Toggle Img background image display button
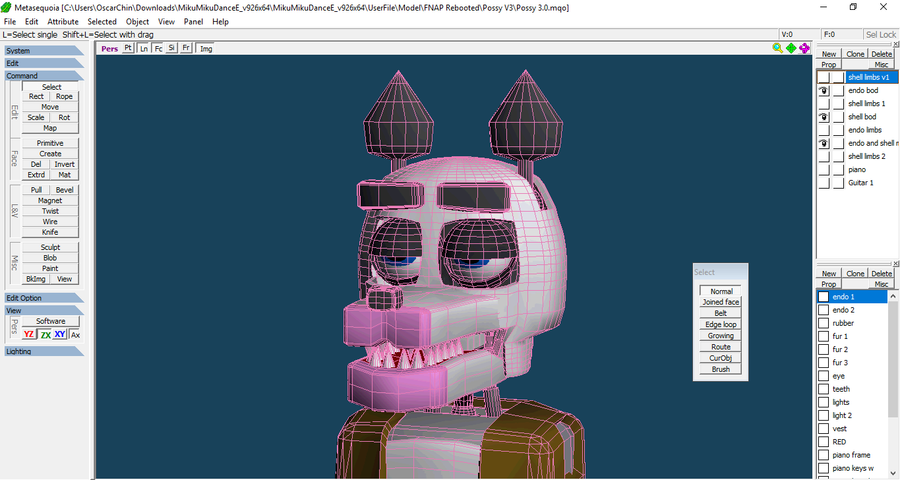This screenshot has height=480, width=900. [206, 48]
